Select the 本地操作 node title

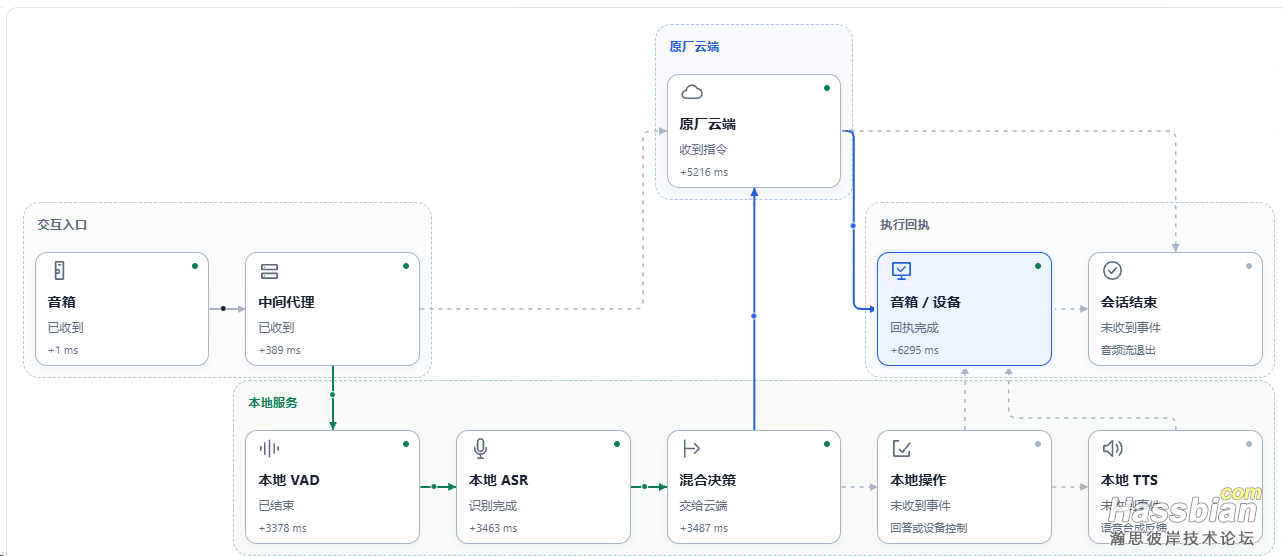(918, 480)
